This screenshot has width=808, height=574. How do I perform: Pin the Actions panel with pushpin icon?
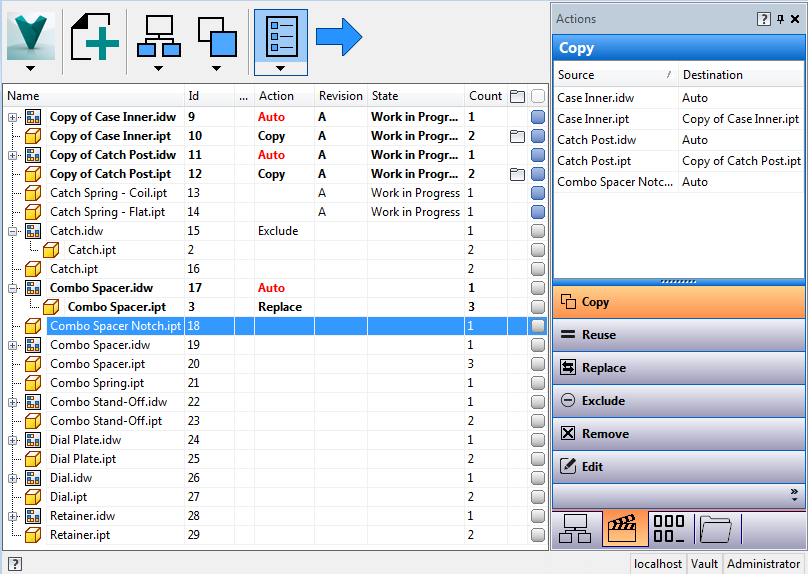780,19
